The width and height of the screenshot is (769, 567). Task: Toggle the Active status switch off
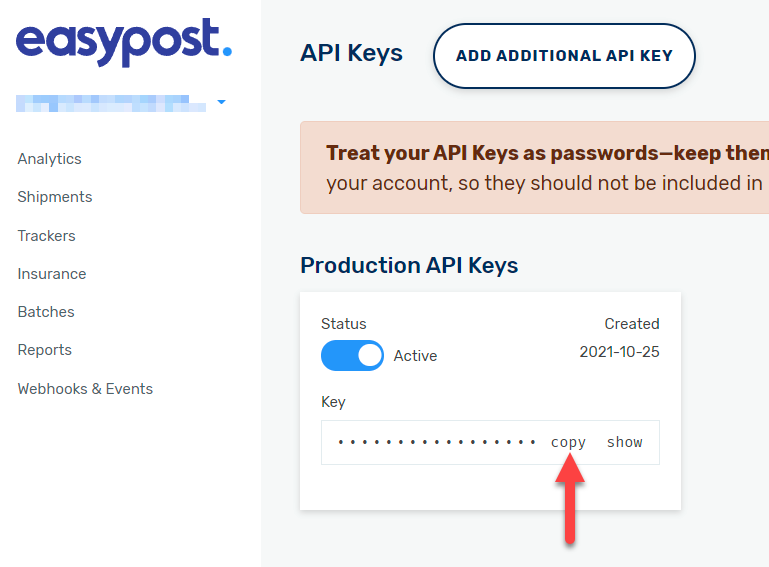[352, 356]
